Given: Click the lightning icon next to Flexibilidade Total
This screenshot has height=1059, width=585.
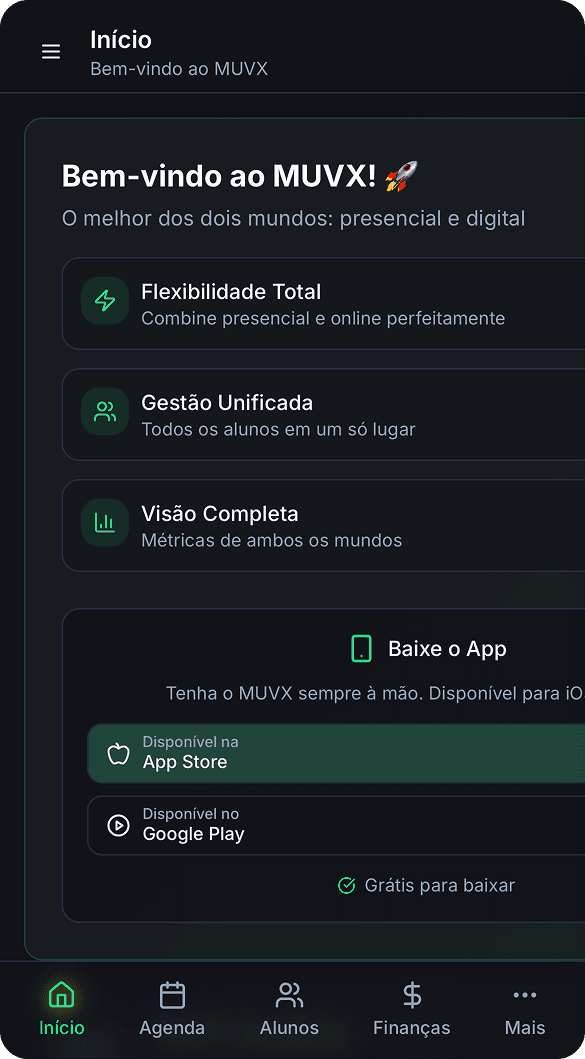Looking at the screenshot, I should point(105,301).
